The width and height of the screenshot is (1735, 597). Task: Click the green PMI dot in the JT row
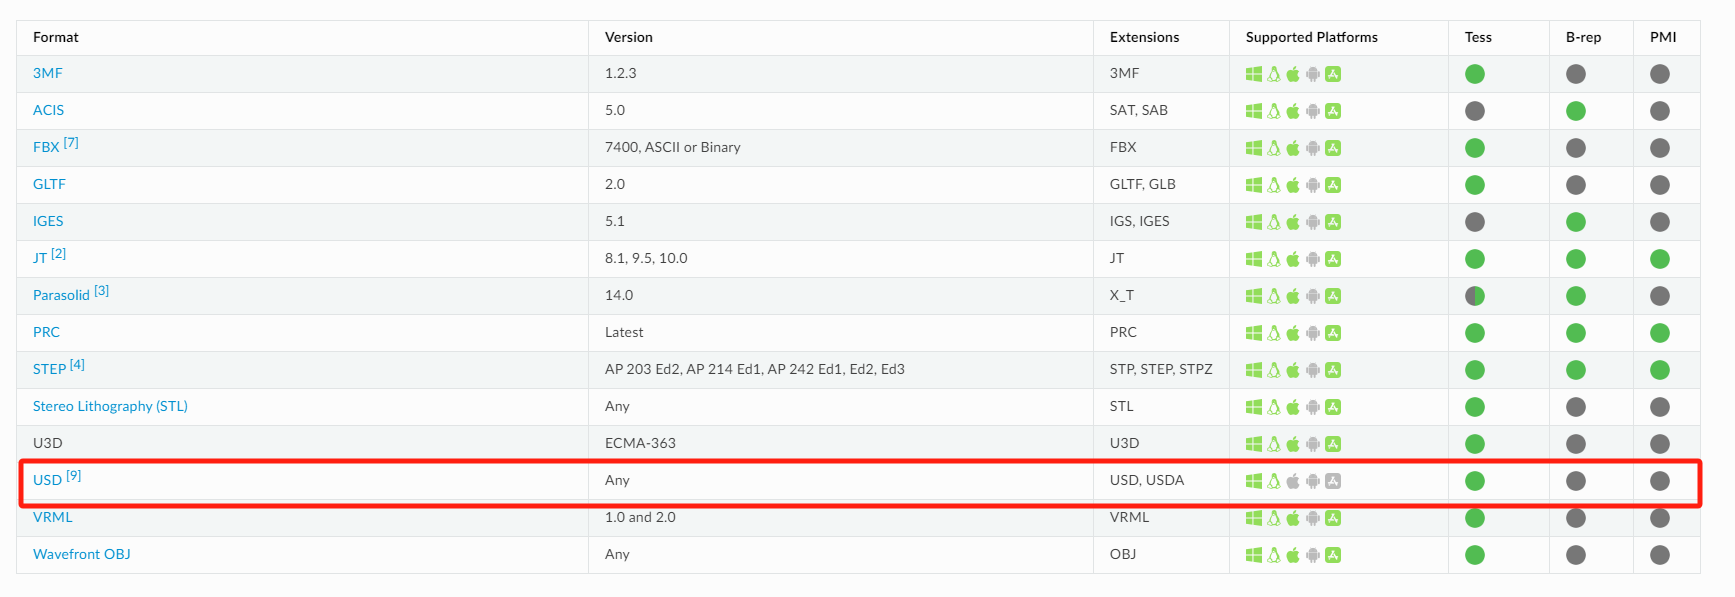coord(1660,259)
